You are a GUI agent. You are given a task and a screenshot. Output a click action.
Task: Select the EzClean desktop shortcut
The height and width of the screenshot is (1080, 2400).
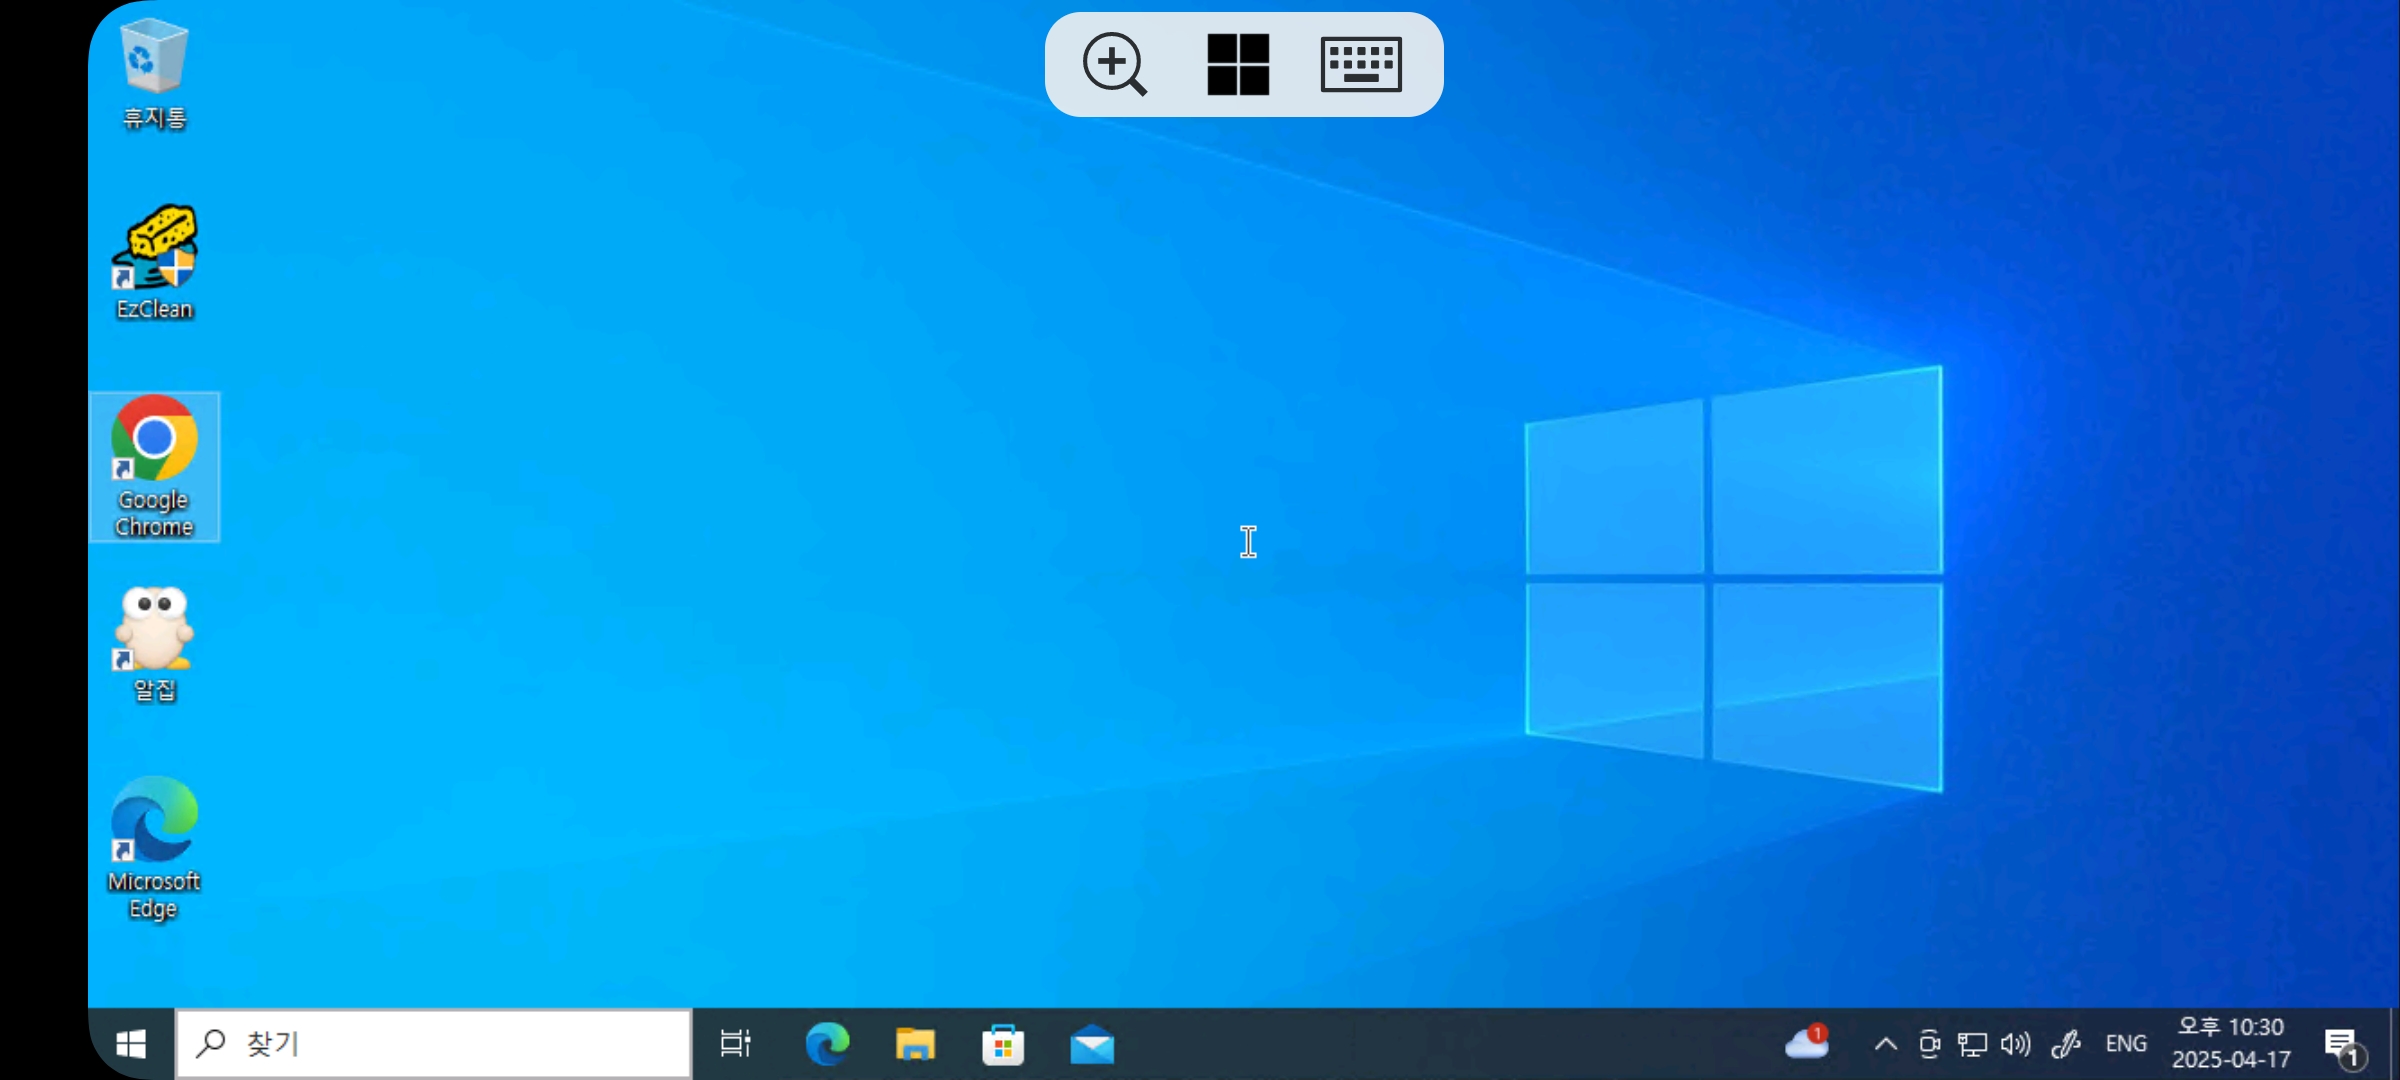point(154,262)
